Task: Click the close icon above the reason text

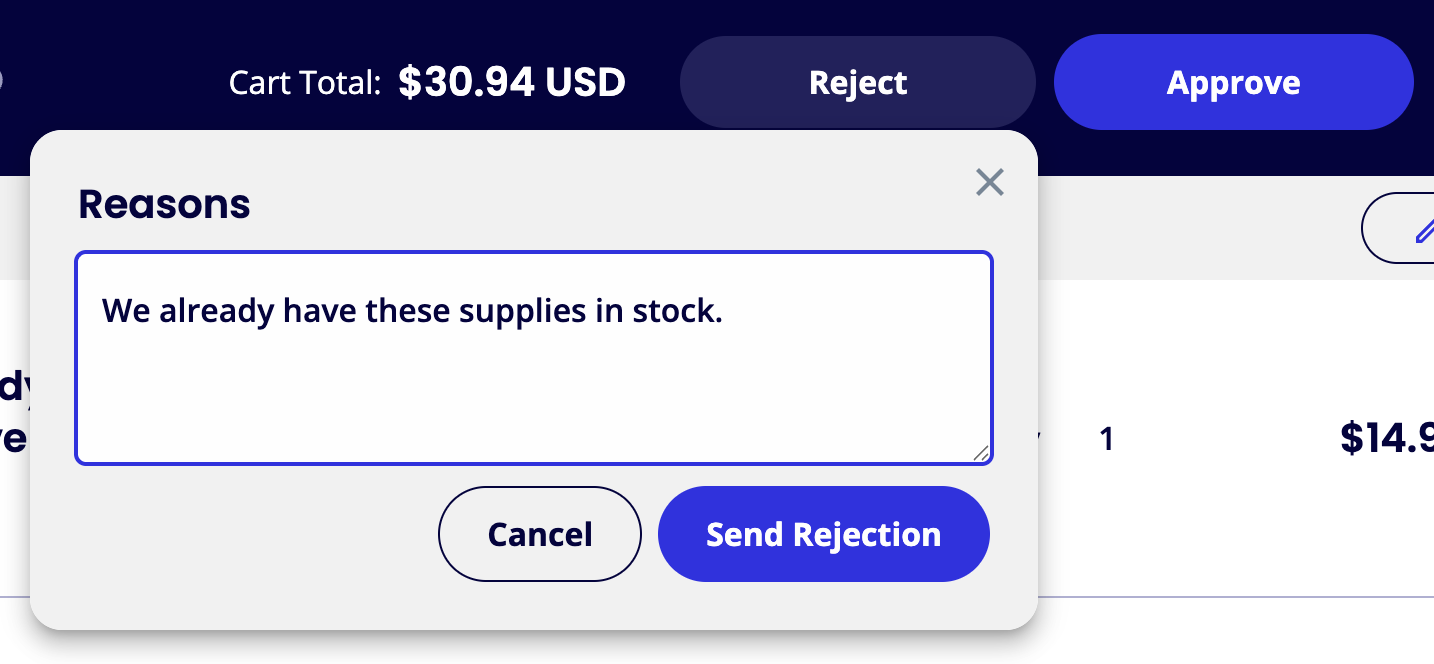Action: [989, 182]
